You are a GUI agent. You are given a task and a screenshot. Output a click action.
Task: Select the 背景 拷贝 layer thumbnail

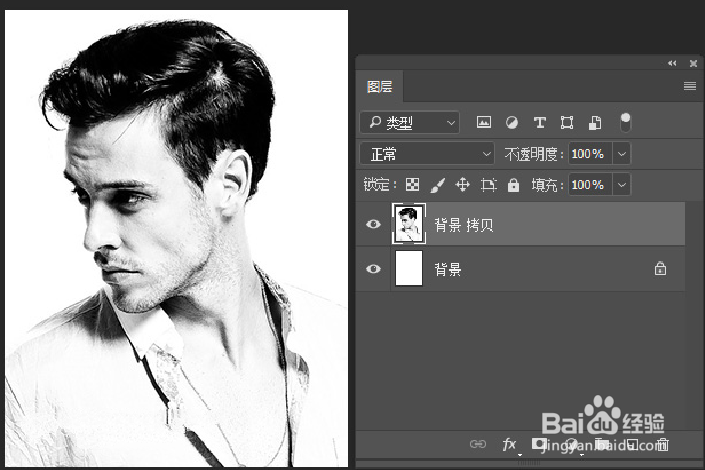pyautogui.click(x=409, y=224)
